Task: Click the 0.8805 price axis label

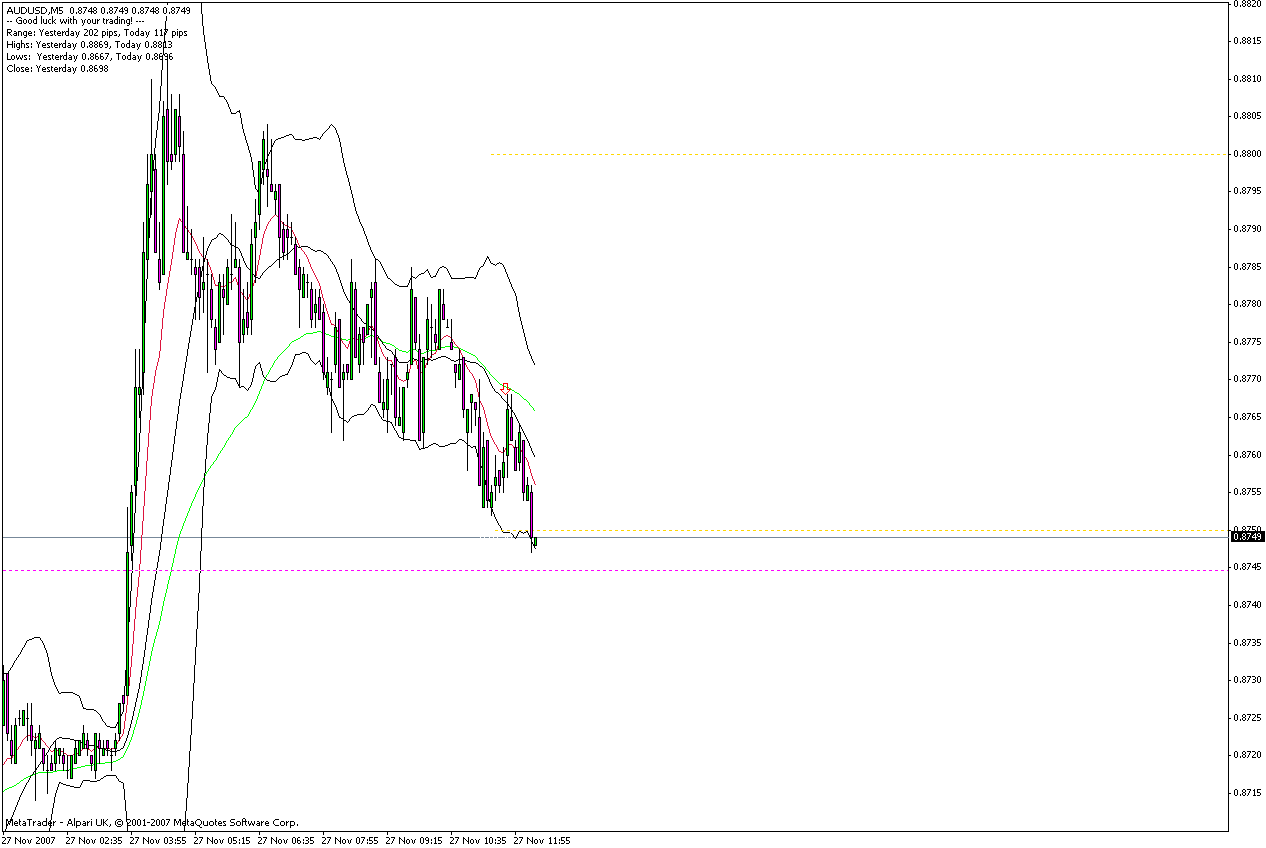Action: pyautogui.click(x=1247, y=116)
